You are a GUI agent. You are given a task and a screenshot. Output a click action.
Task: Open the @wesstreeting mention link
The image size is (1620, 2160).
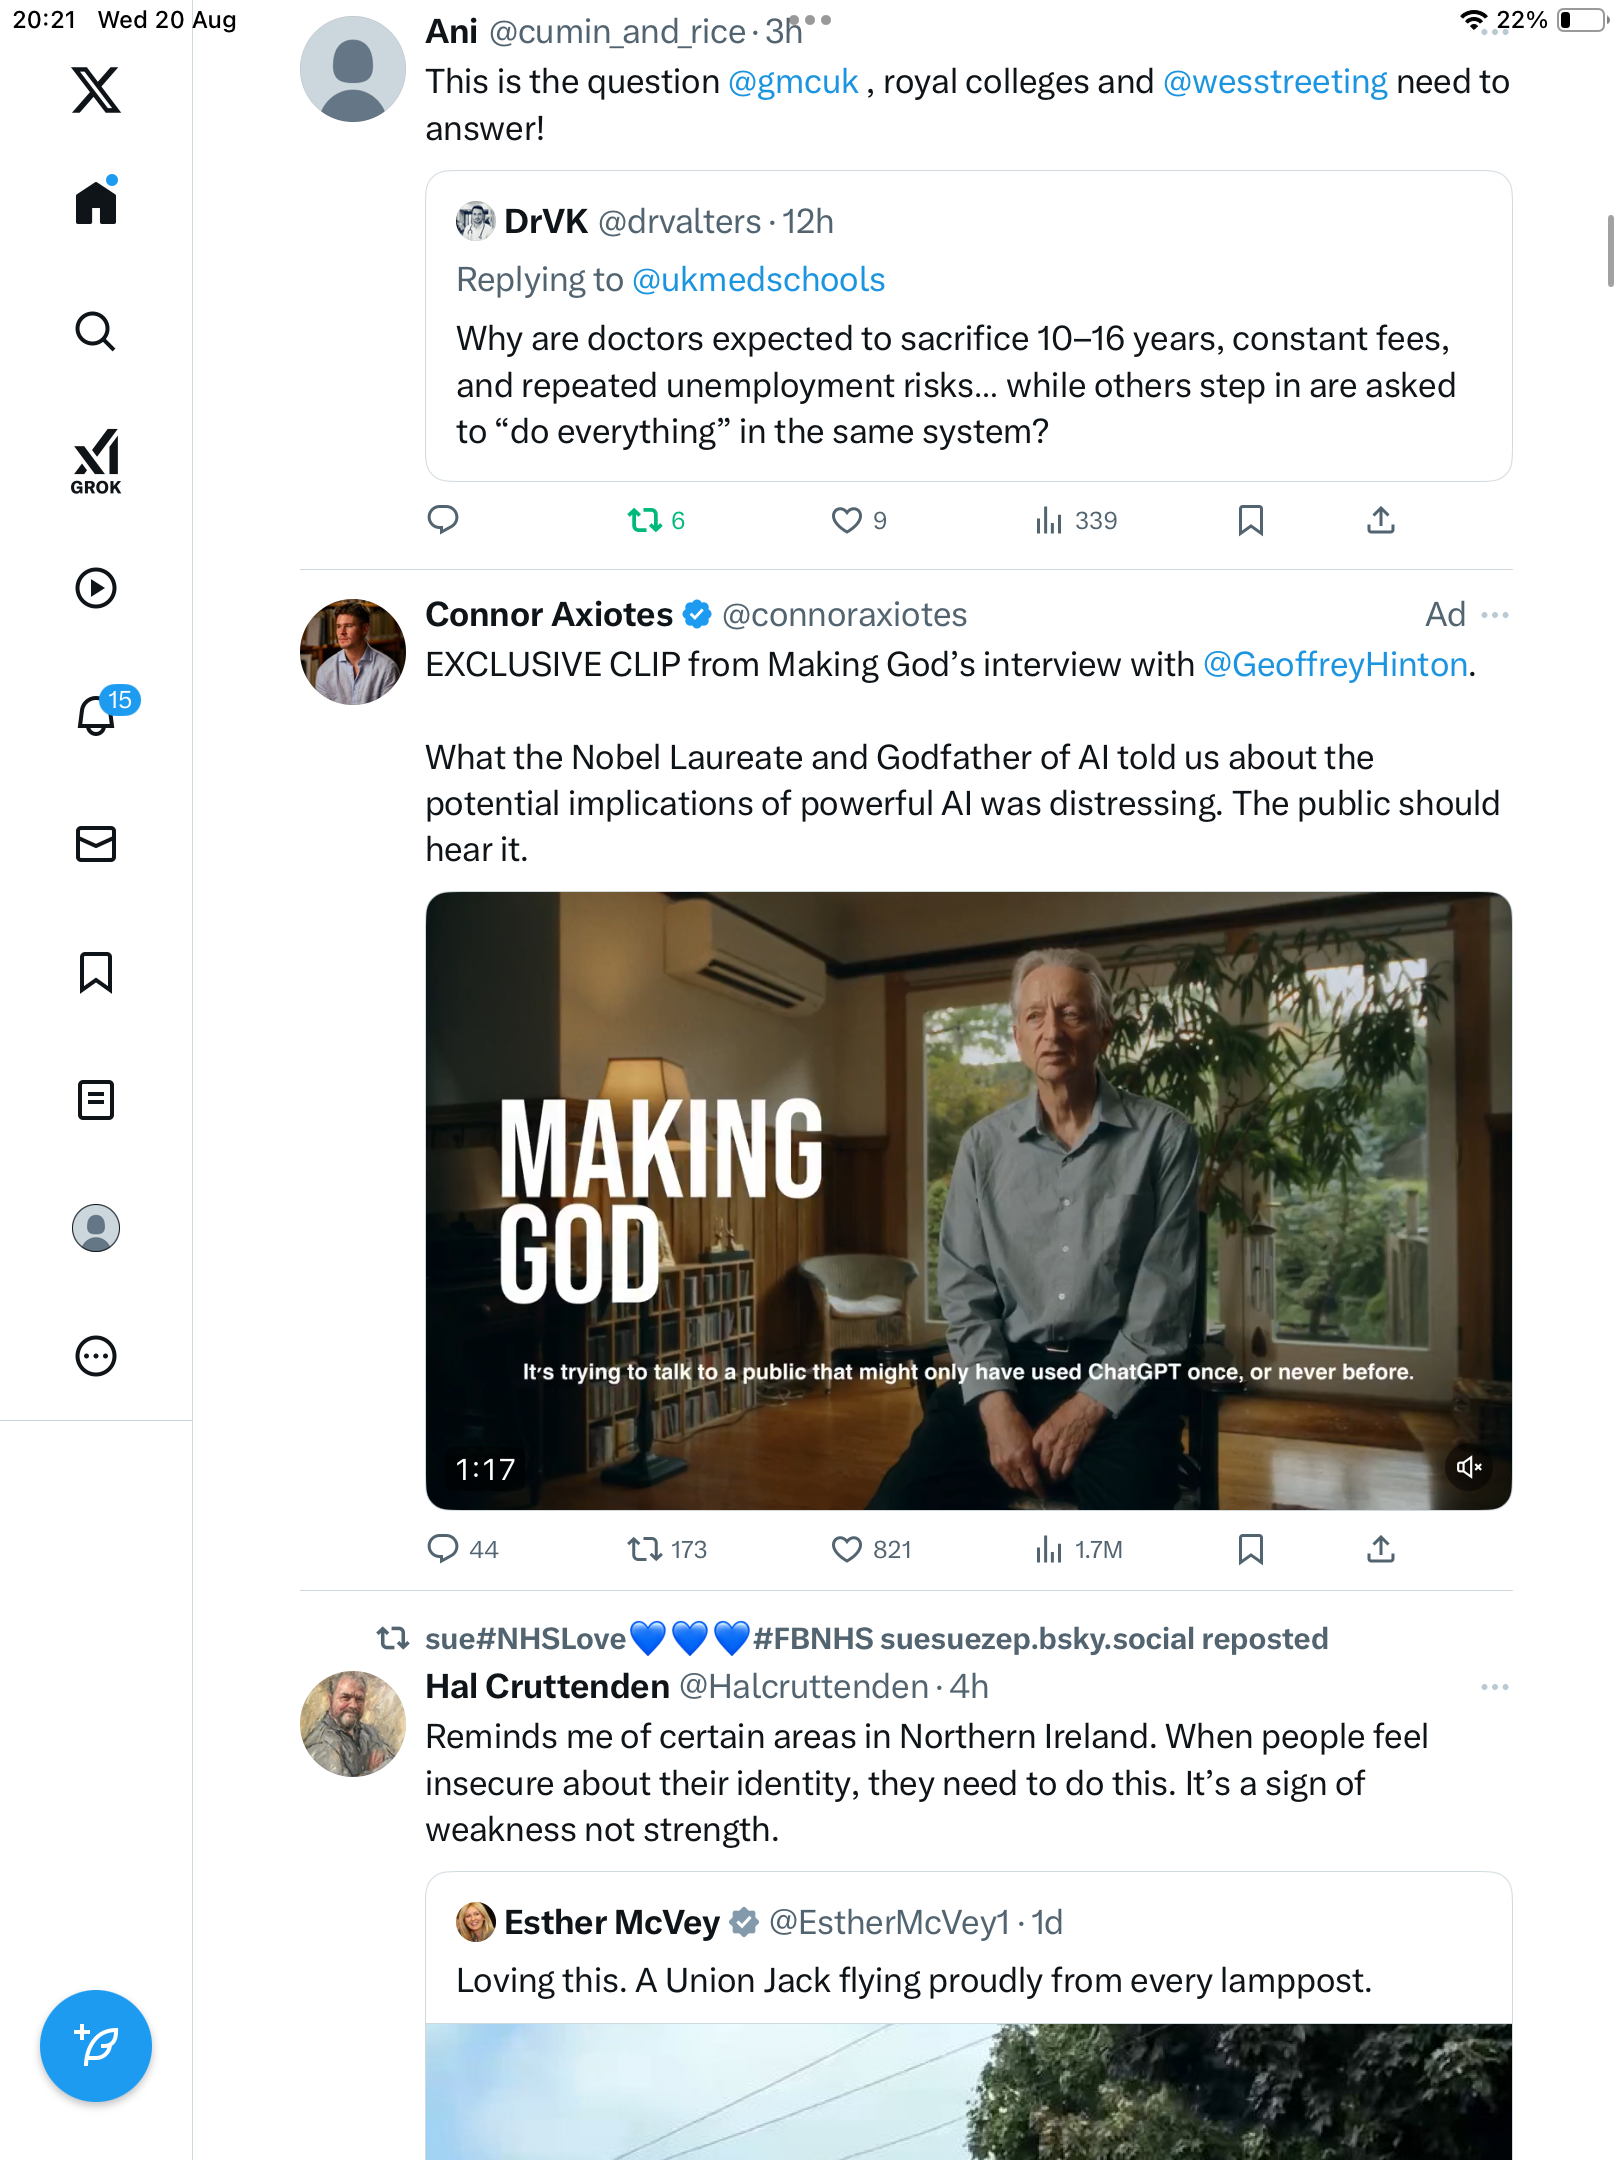[x=1275, y=82]
